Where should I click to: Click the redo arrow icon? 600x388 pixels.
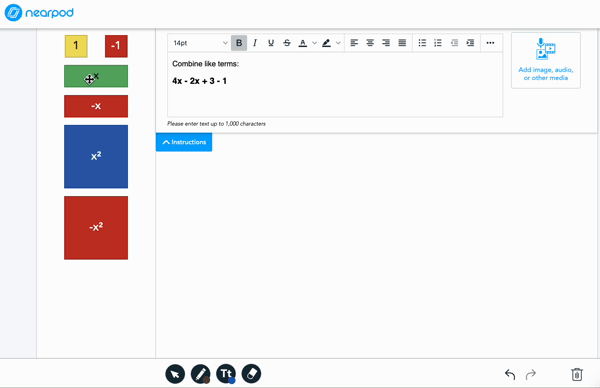531,374
